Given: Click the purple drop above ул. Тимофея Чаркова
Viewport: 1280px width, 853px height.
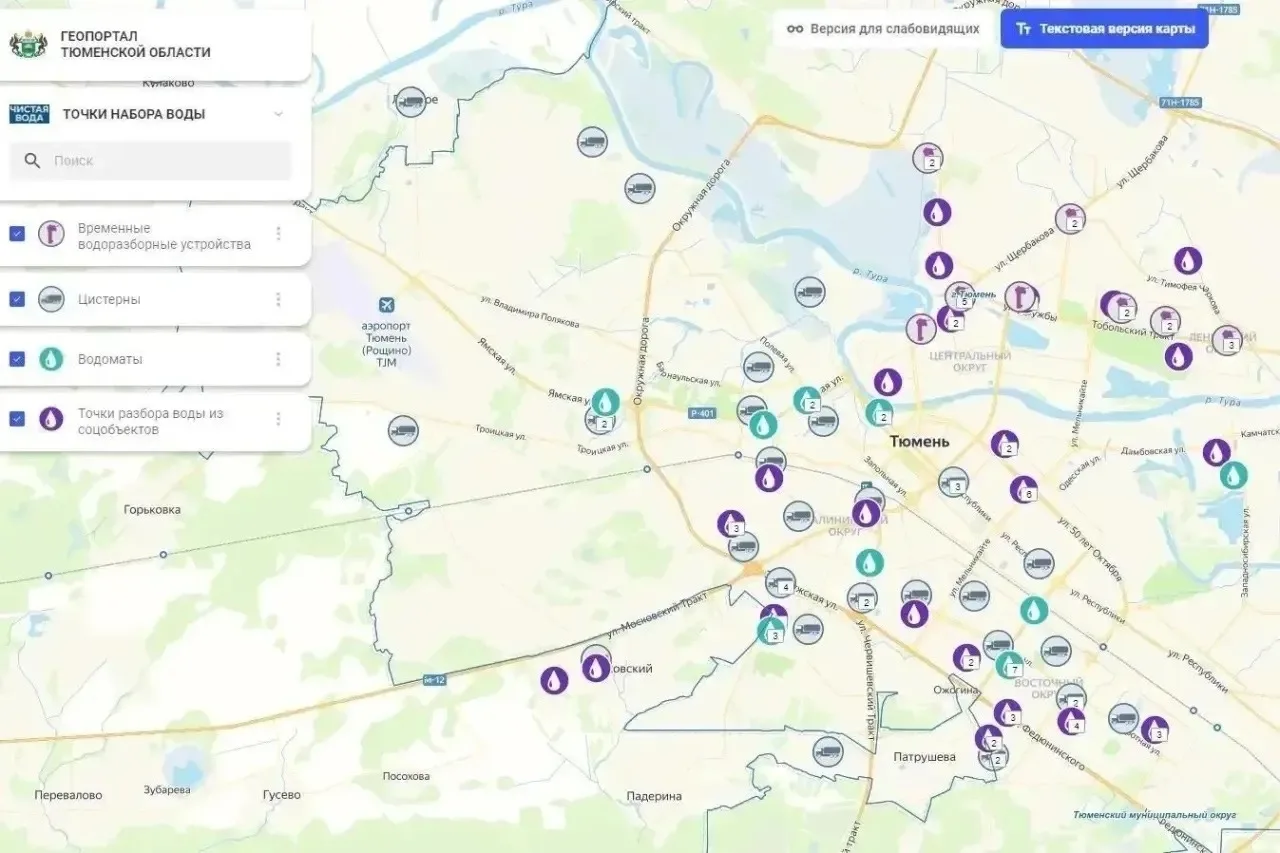Looking at the screenshot, I should pos(1188,261).
